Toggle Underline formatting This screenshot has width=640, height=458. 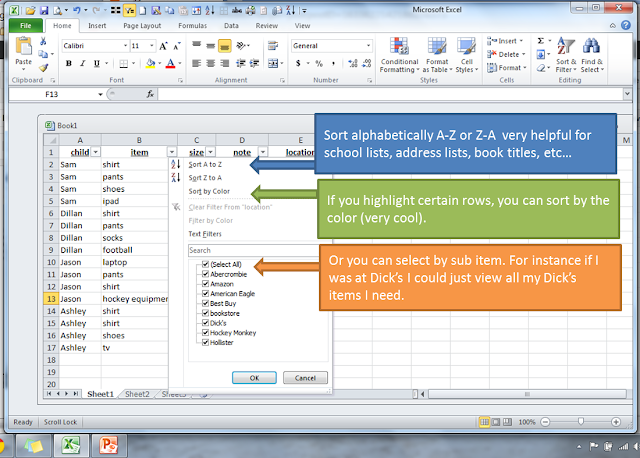tap(96, 63)
